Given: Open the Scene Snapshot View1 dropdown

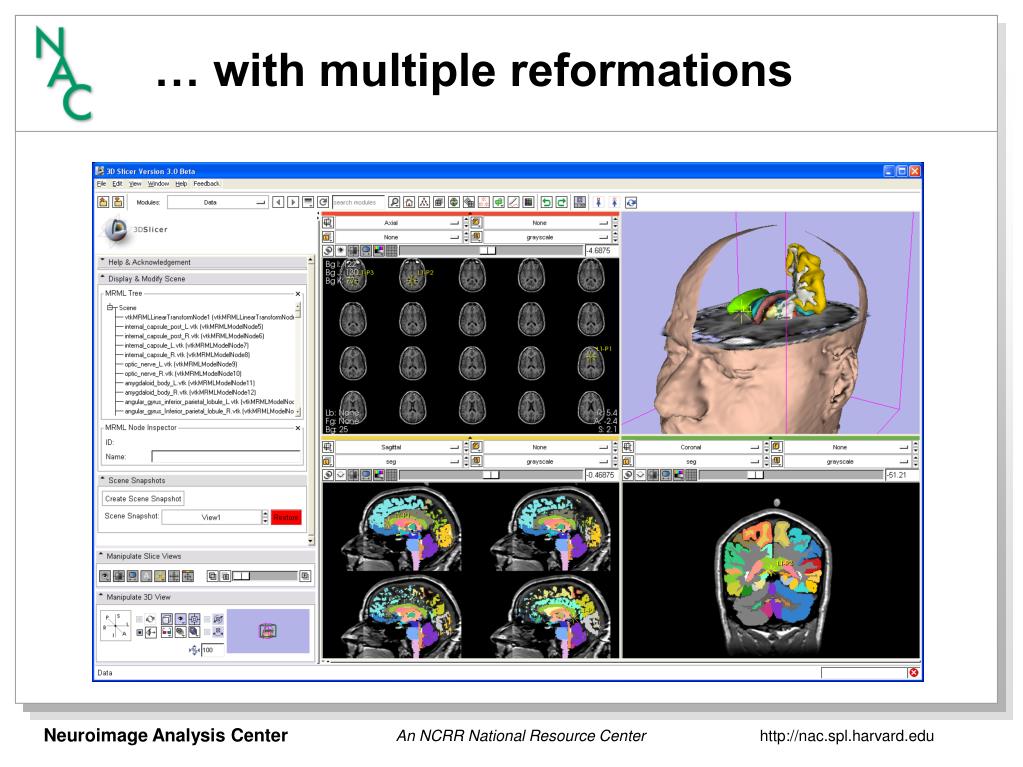Looking at the screenshot, I should (x=211, y=517).
